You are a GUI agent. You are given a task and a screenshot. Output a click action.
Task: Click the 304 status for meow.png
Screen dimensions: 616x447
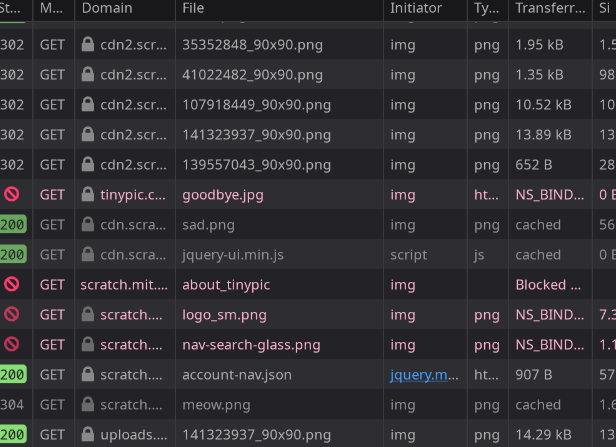pyautogui.click(x=12, y=405)
